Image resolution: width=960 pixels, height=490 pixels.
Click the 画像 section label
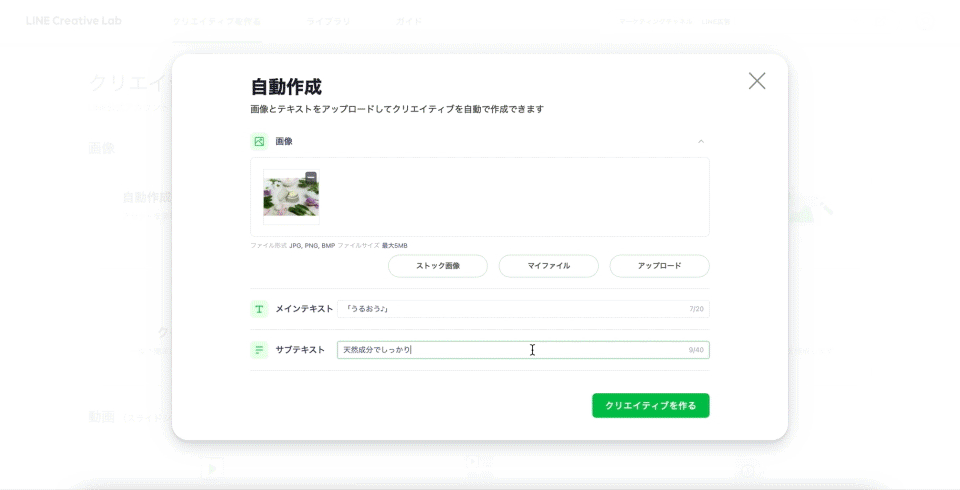click(x=284, y=141)
